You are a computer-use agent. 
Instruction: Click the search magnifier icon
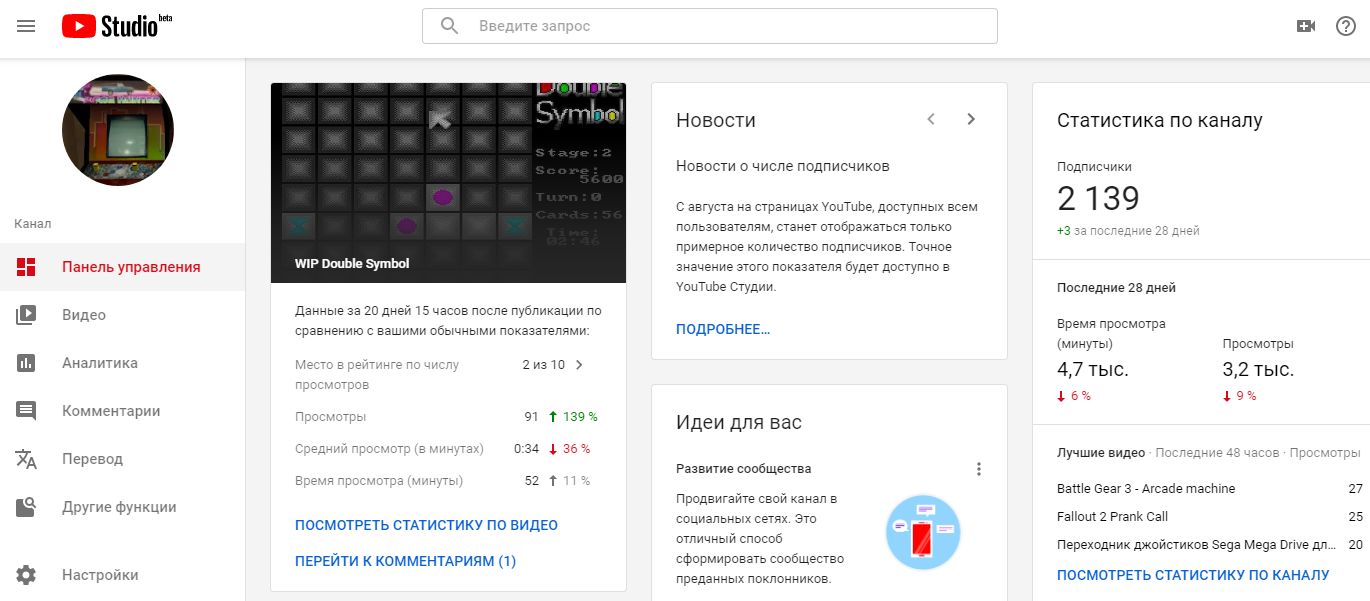click(x=450, y=26)
